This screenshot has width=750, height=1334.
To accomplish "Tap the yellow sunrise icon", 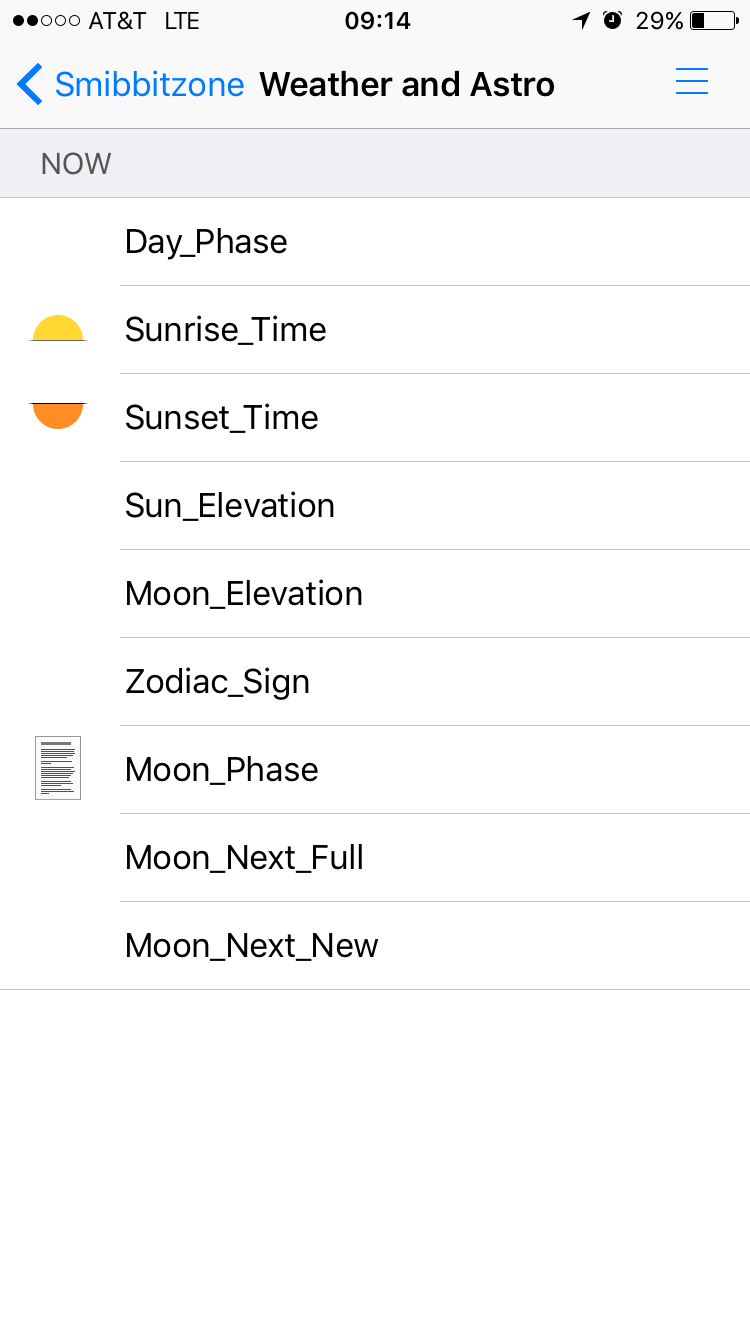I will coord(58,329).
